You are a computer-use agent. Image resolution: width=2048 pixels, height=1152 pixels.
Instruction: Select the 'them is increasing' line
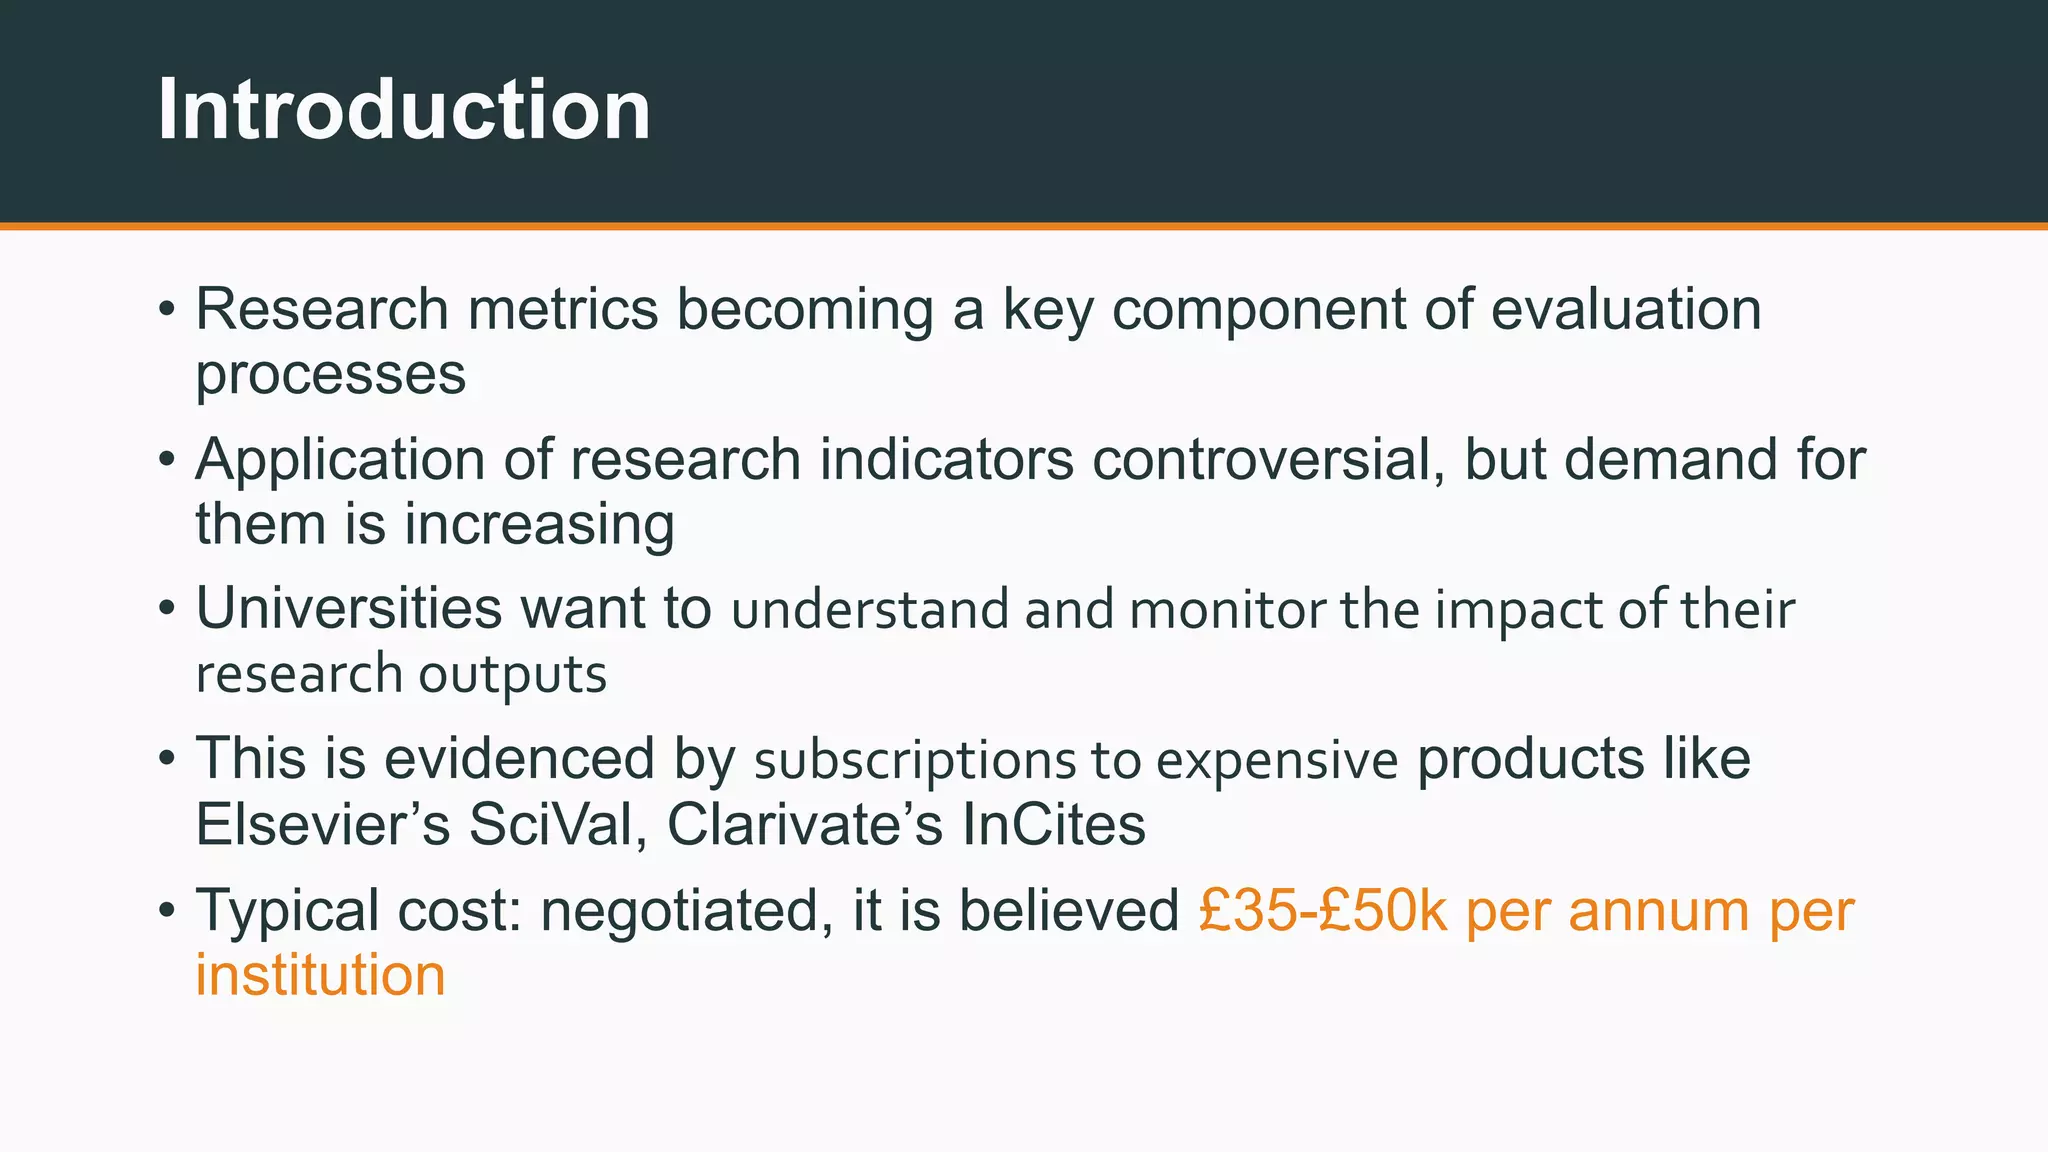(x=435, y=524)
